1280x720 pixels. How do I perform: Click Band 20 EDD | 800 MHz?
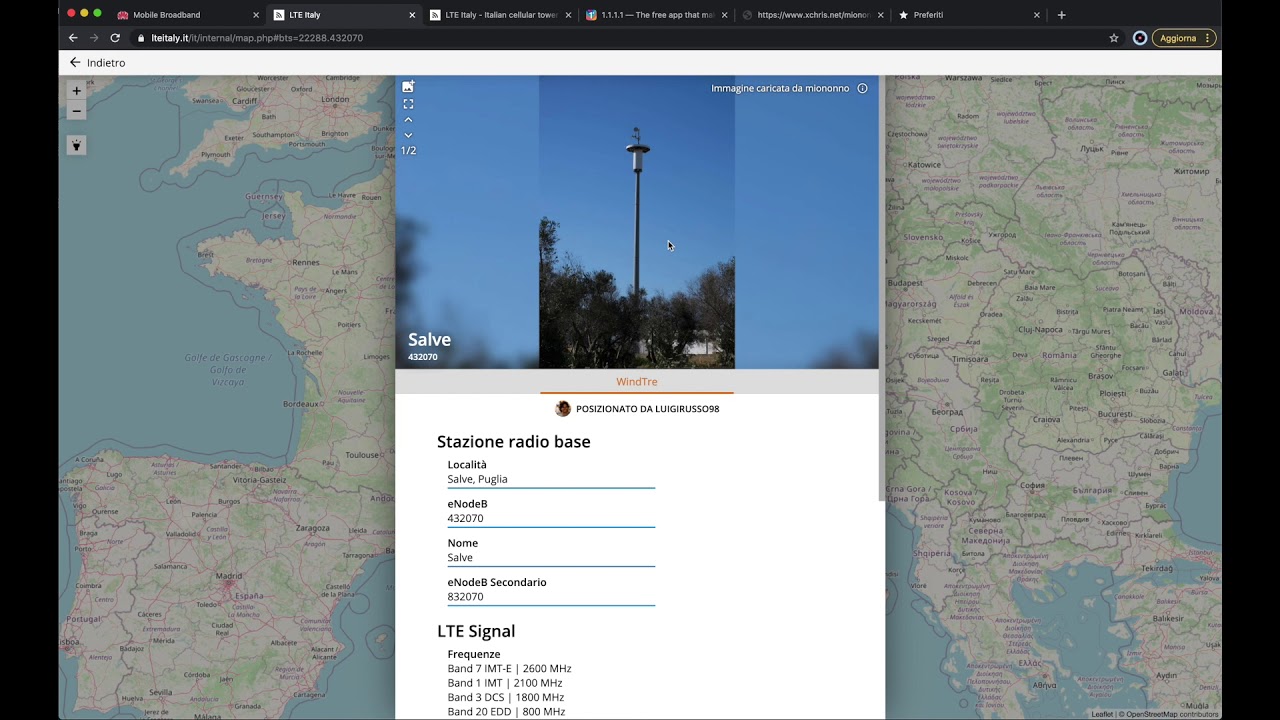click(x=506, y=712)
